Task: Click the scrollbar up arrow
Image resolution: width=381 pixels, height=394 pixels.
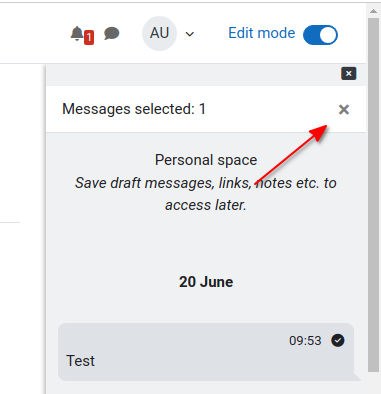Action: tap(373, 11)
